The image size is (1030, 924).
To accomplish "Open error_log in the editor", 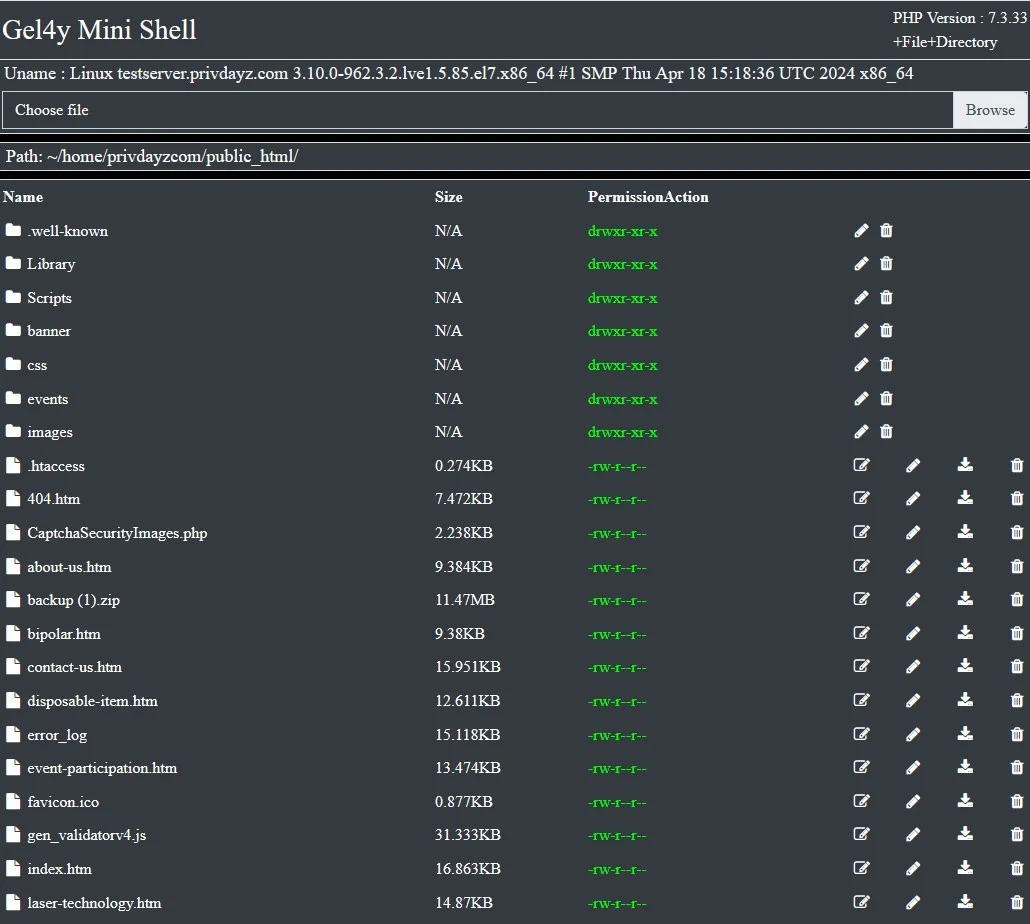I will click(862, 734).
